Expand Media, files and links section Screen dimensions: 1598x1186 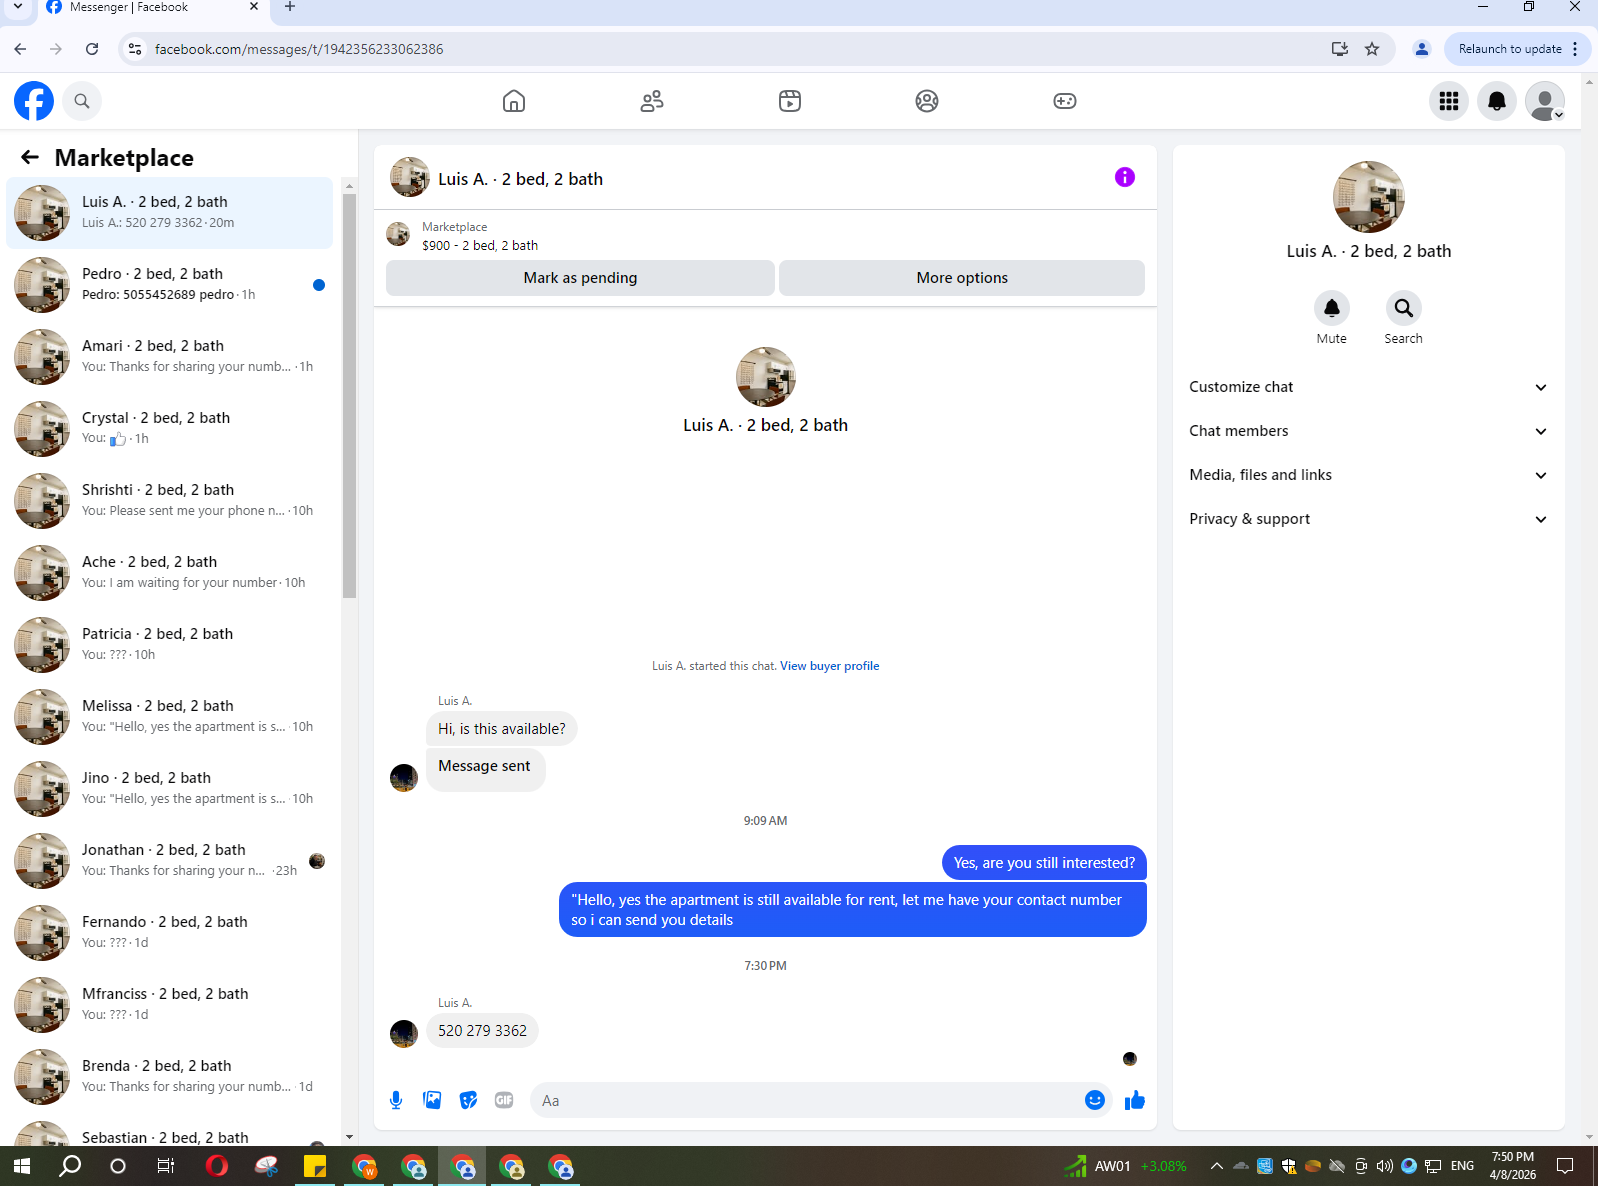pyautogui.click(x=1368, y=475)
